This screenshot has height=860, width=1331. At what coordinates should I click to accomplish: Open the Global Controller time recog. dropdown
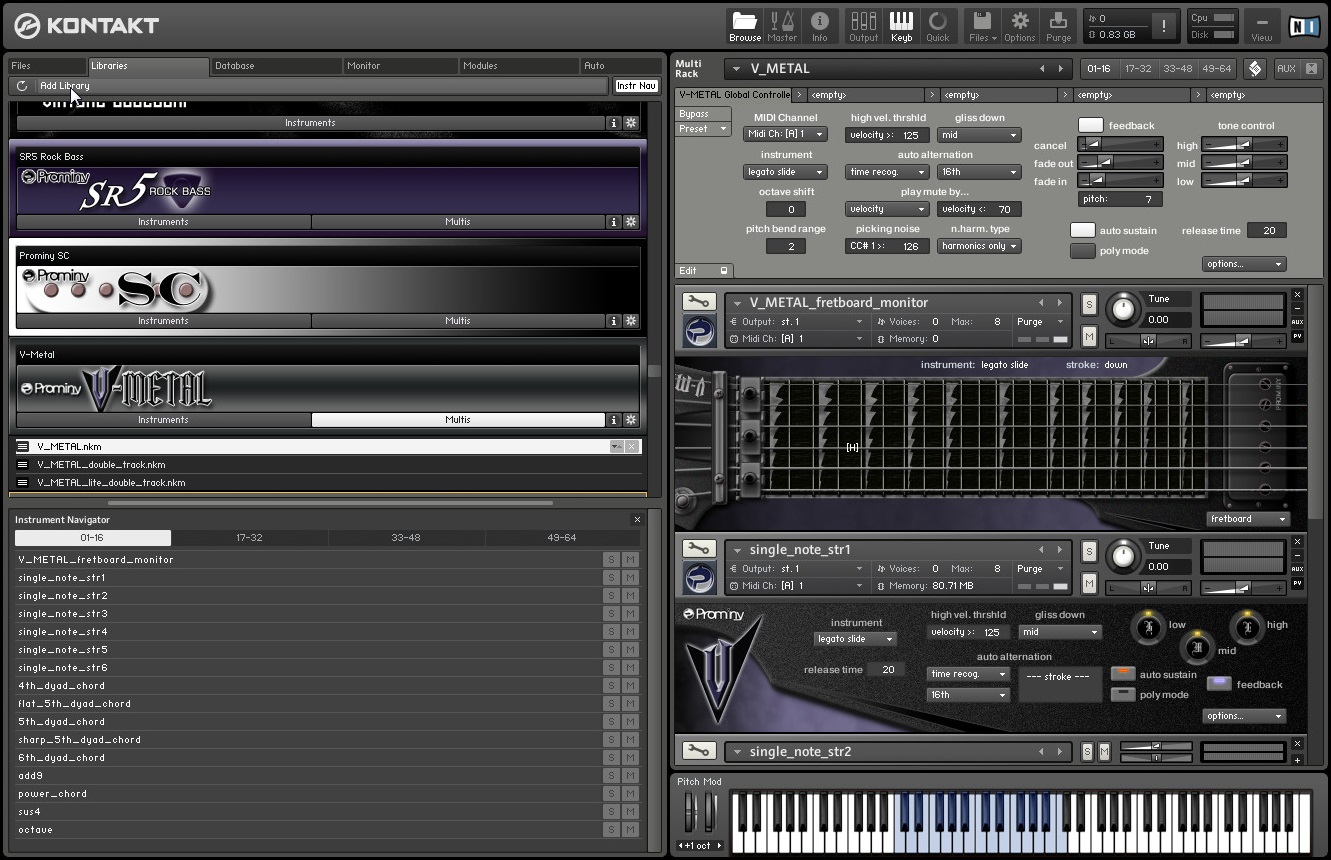pyautogui.click(x=887, y=172)
